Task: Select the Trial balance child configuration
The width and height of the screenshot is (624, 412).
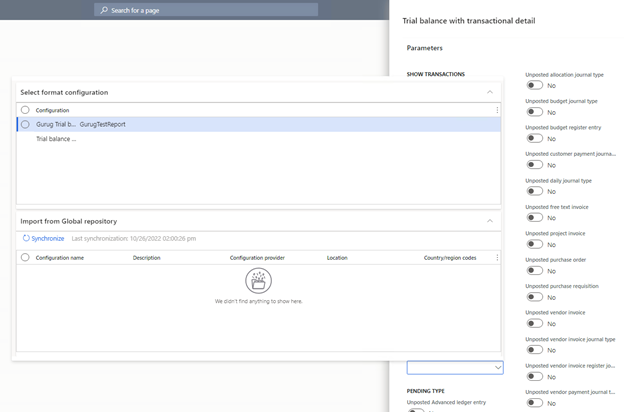Action: tap(56, 139)
